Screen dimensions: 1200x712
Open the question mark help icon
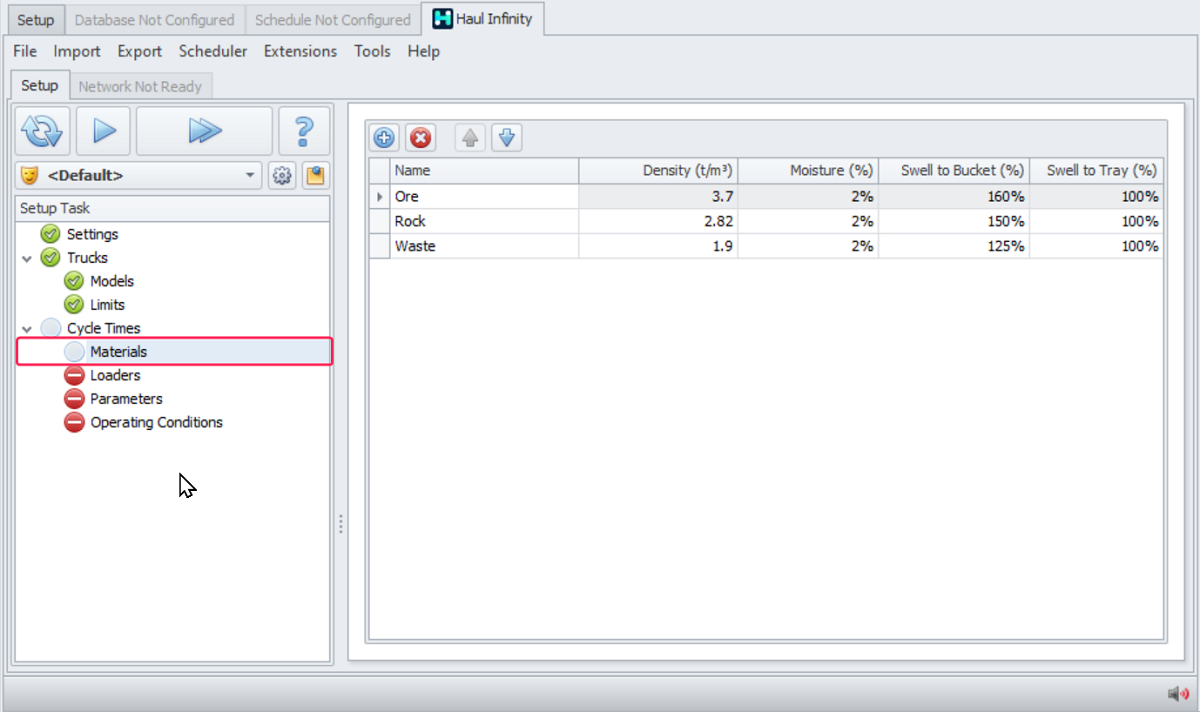304,131
